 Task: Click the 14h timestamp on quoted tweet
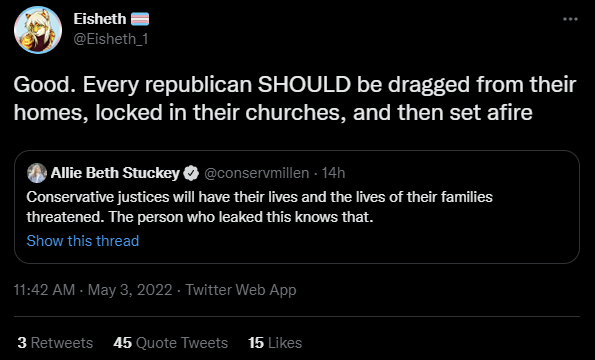(x=333, y=173)
